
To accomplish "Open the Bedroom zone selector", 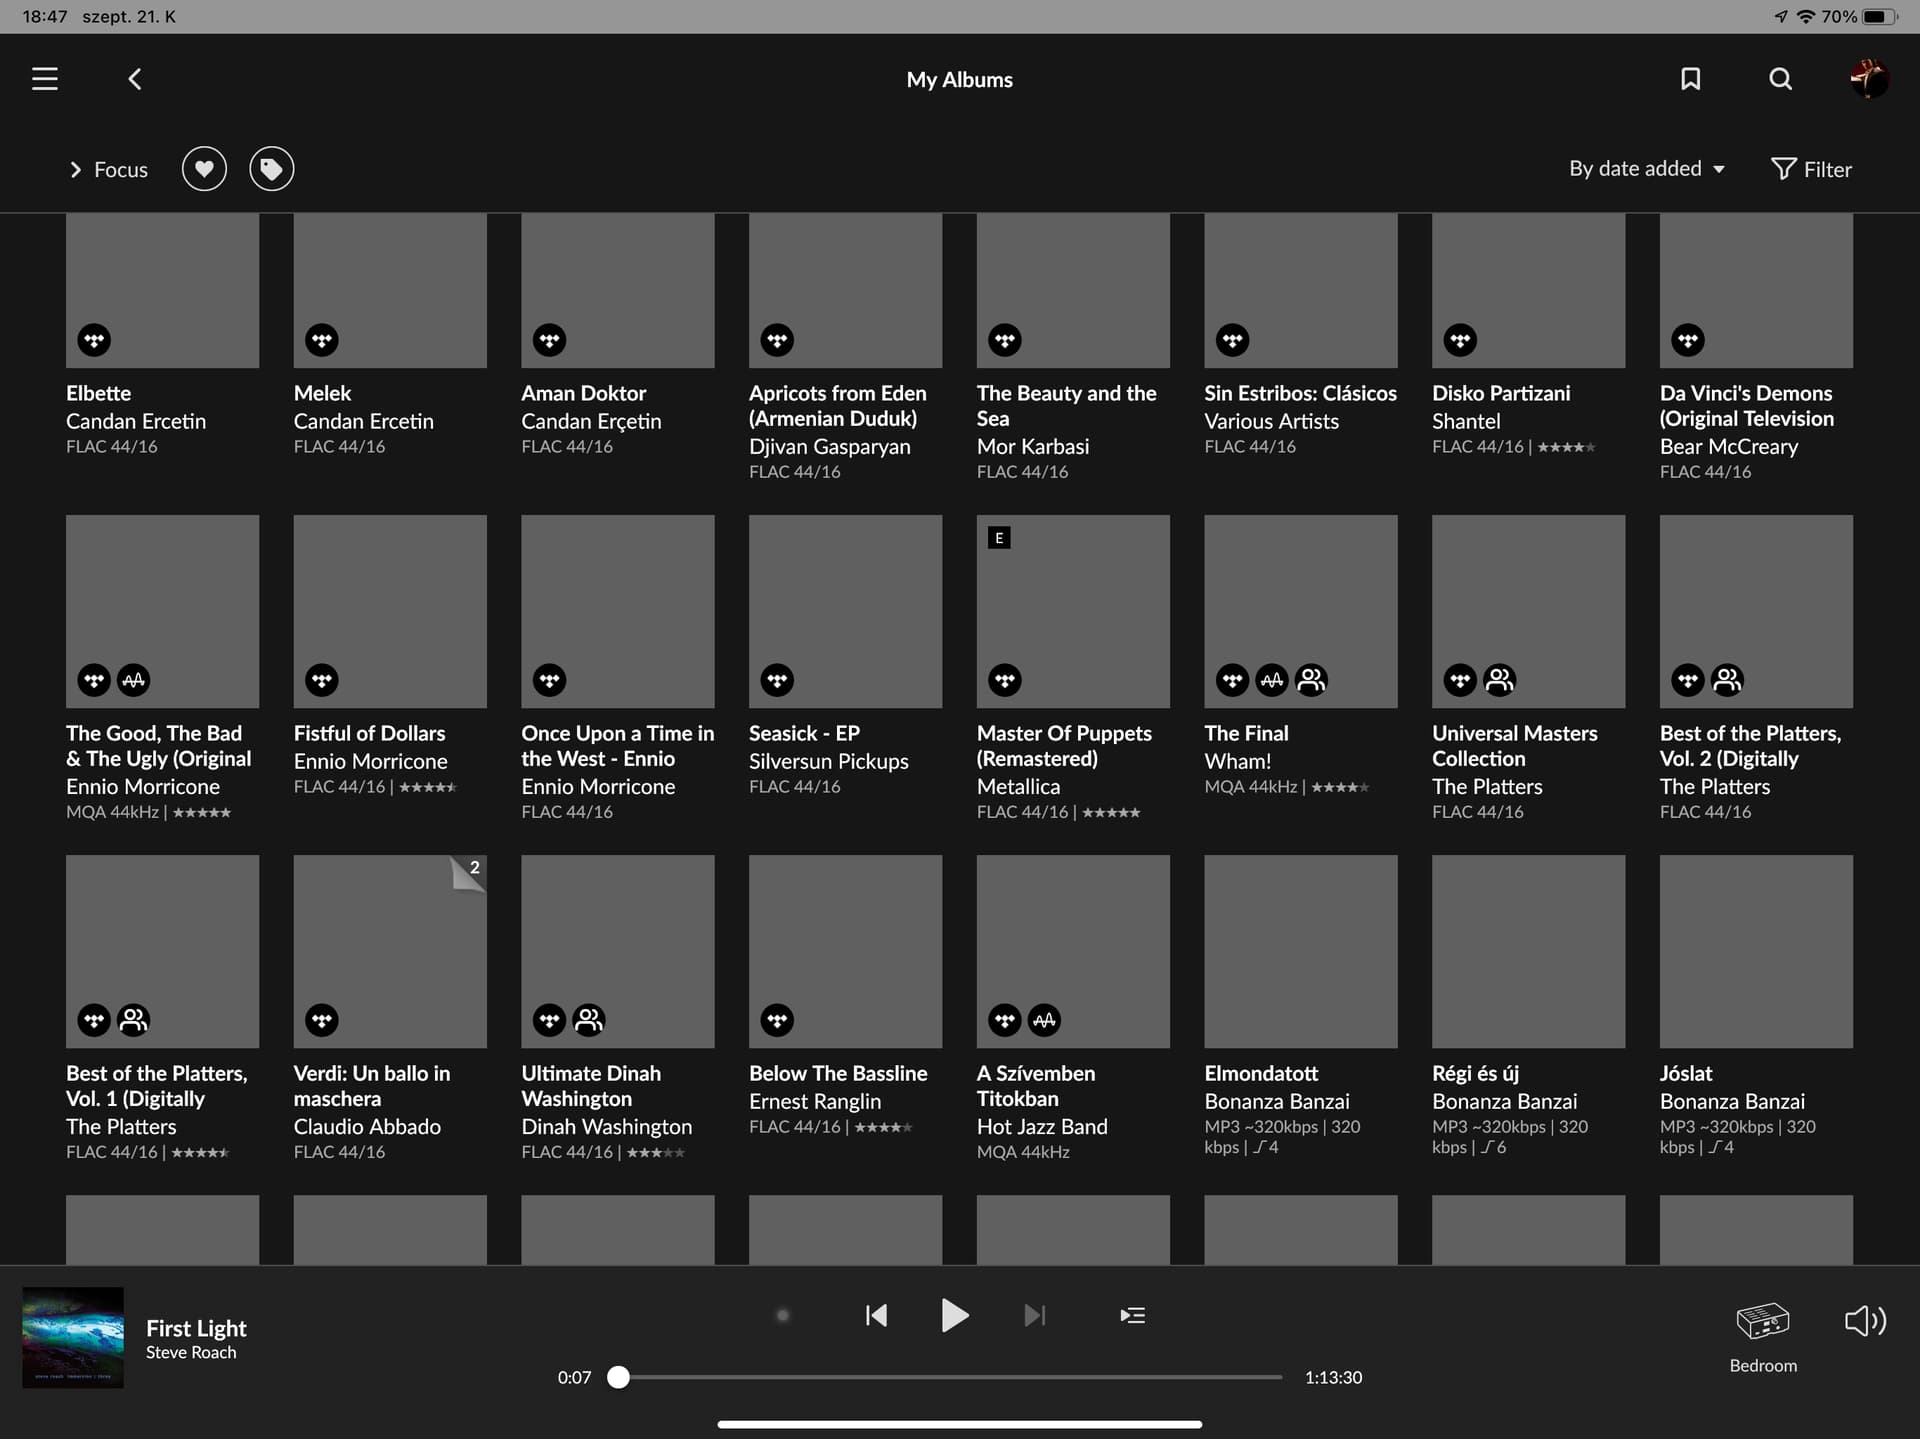I will (x=1763, y=1337).
